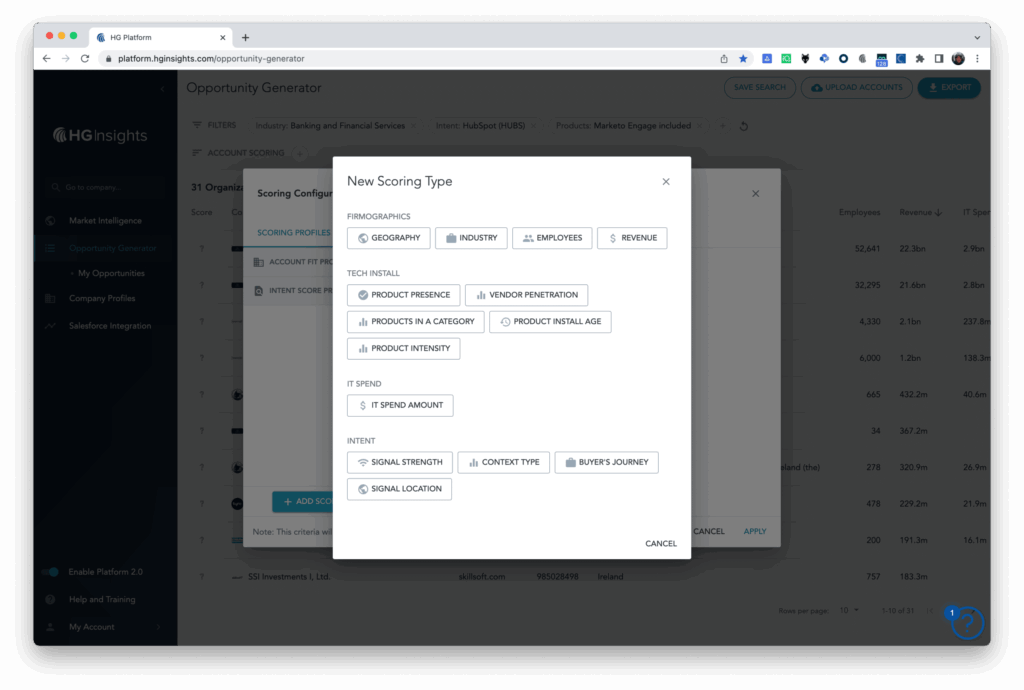Click the Salesforce Integration sidebar icon

click(x=50, y=325)
